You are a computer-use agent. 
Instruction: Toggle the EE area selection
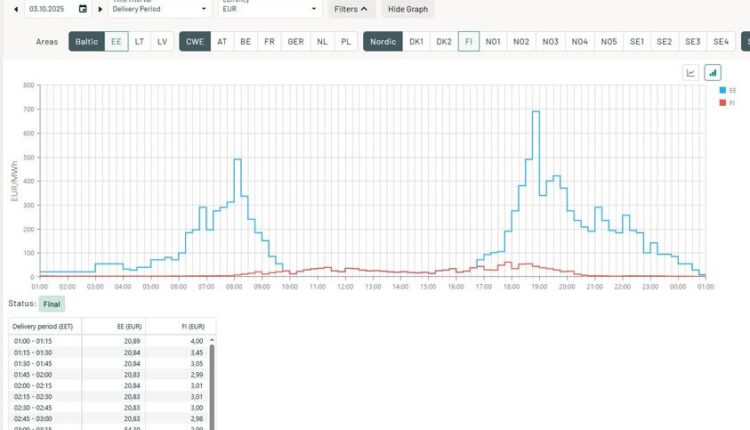pos(117,42)
